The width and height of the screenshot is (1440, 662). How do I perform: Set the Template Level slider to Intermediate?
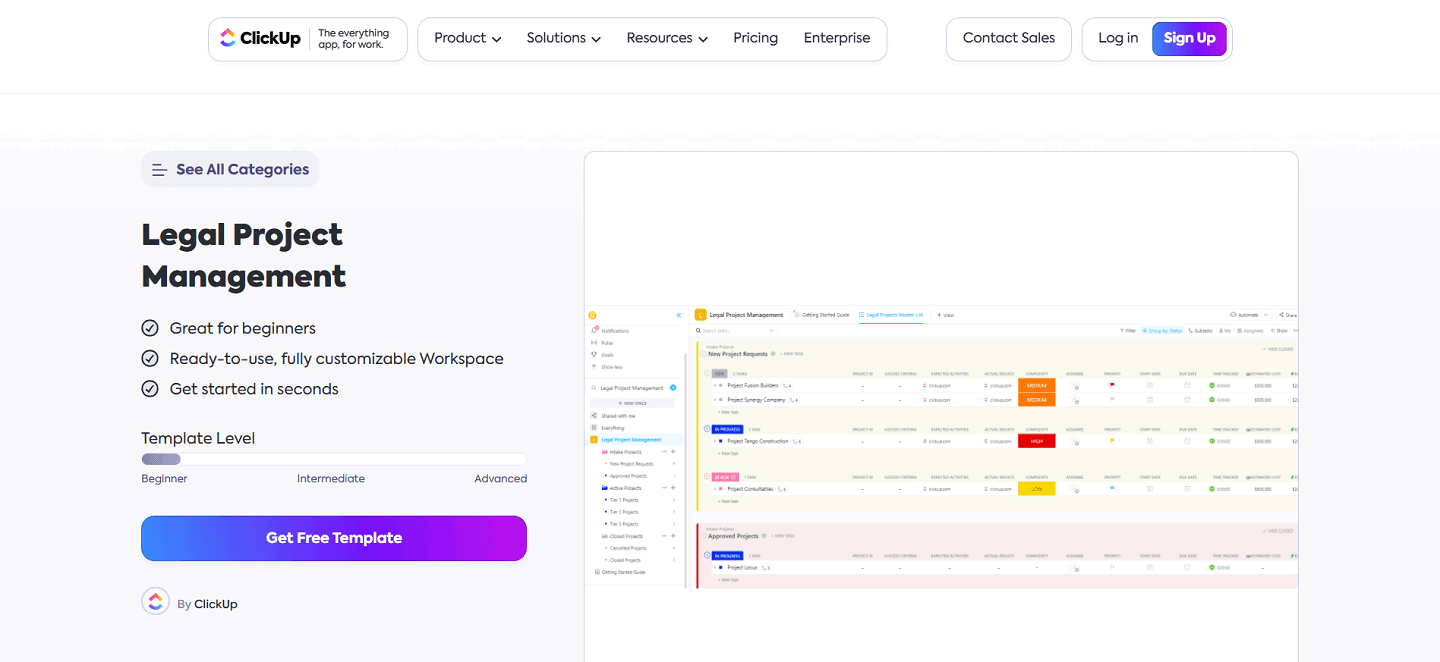(x=333, y=459)
